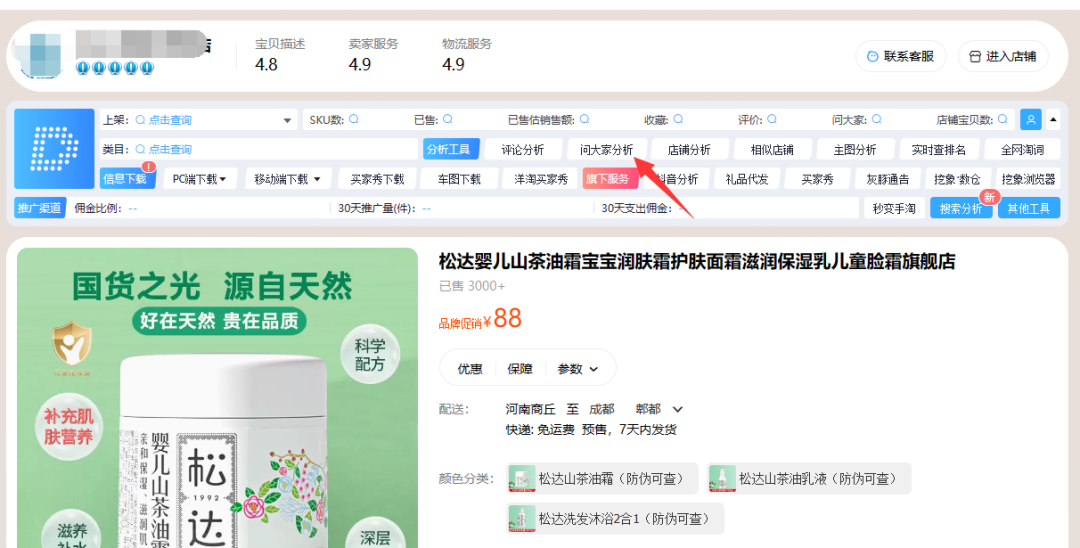Image resolution: width=1080 pixels, height=548 pixels.
Task: Click 点击查询 beside 上架
Action: tap(170, 120)
